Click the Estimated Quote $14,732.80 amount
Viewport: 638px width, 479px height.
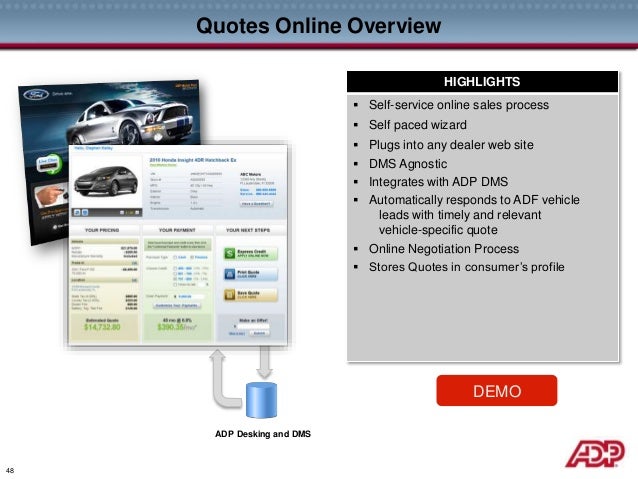[102, 327]
